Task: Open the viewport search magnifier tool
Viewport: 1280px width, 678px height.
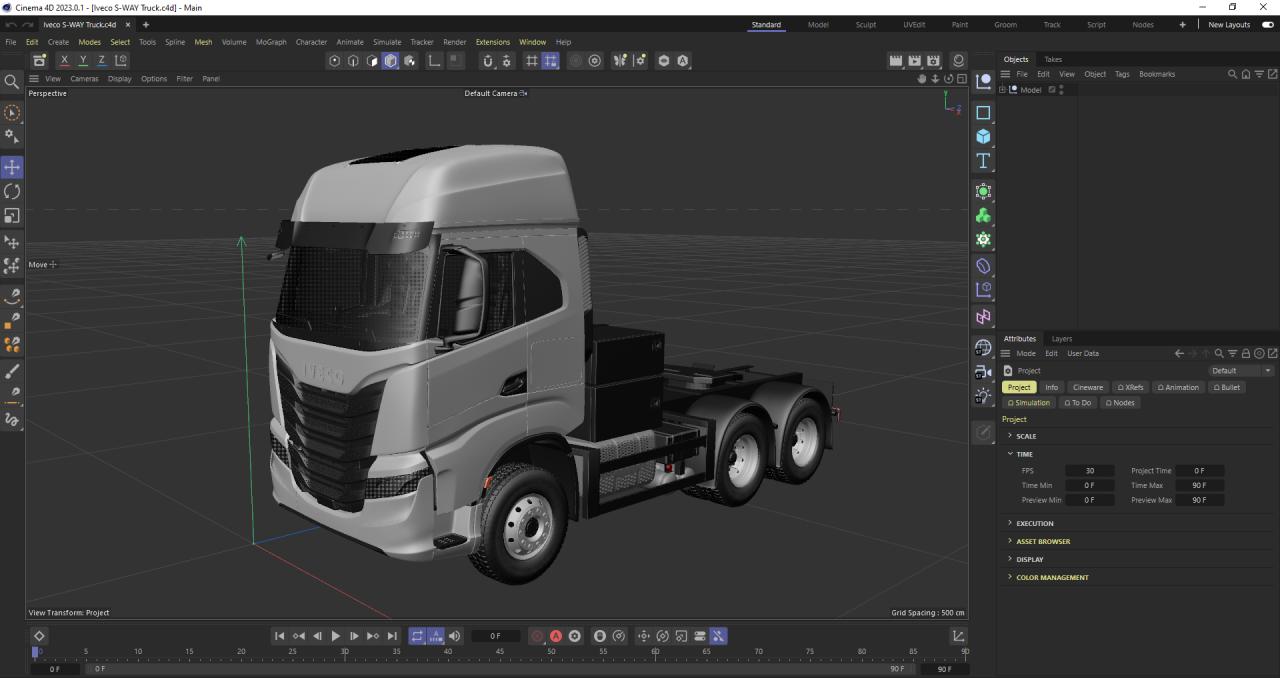Action: [x=12, y=82]
